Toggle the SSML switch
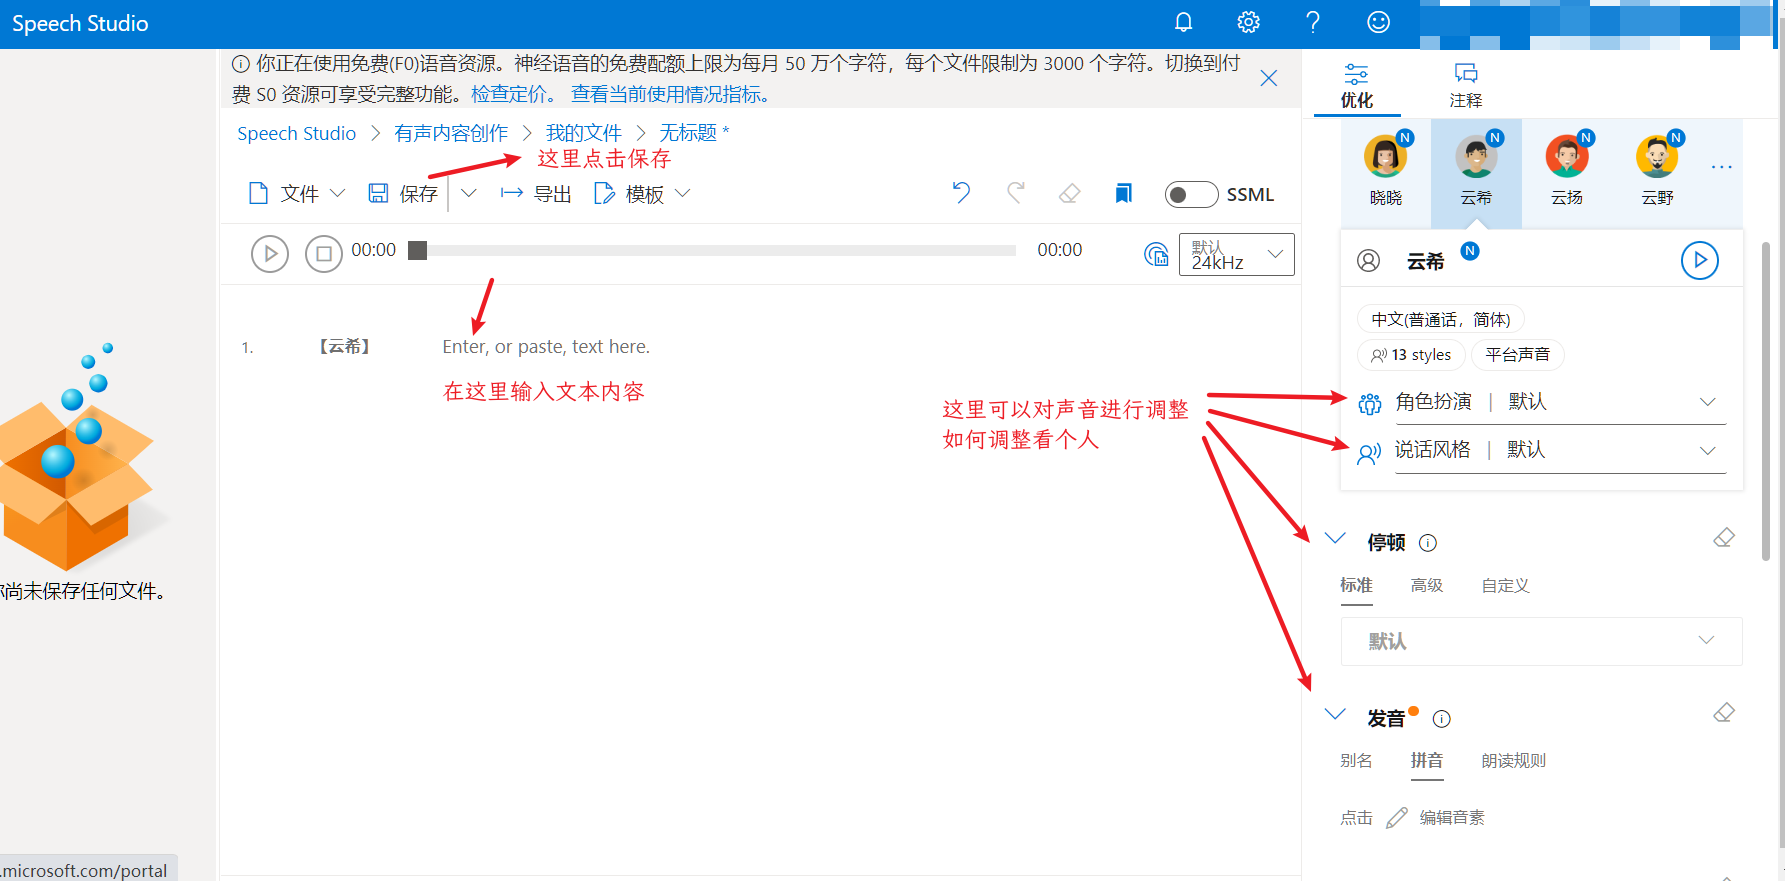 click(1191, 194)
